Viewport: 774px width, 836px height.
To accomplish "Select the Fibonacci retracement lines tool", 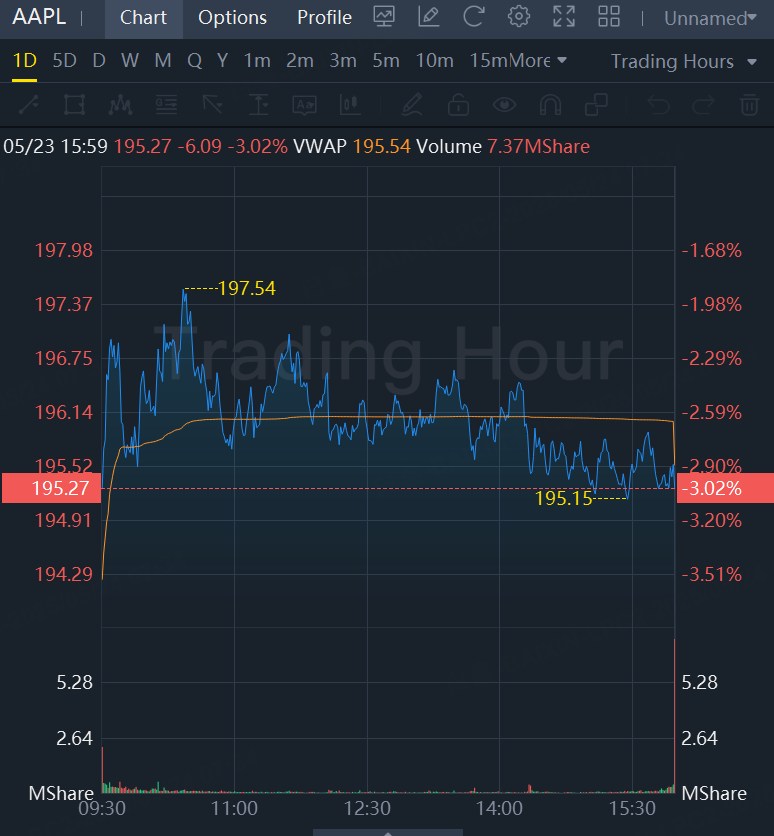I will (x=166, y=105).
